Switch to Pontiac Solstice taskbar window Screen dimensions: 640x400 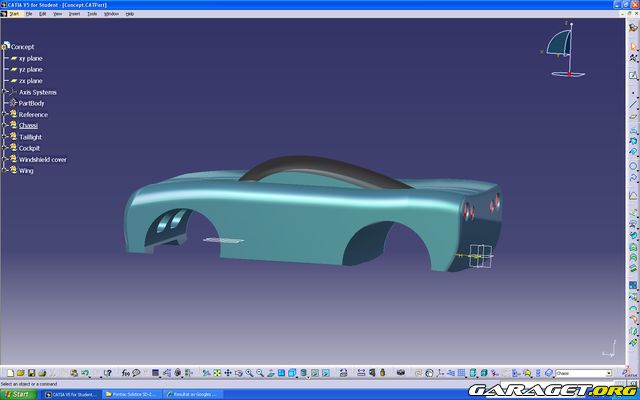point(130,394)
